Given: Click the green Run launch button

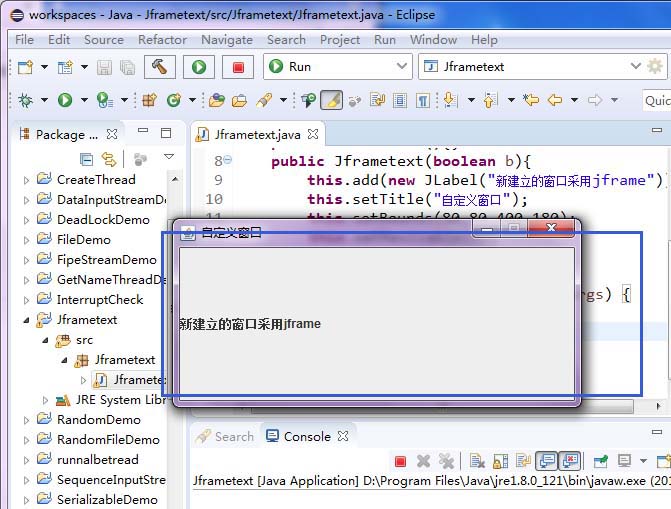Looking at the screenshot, I should tap(199, 67).
